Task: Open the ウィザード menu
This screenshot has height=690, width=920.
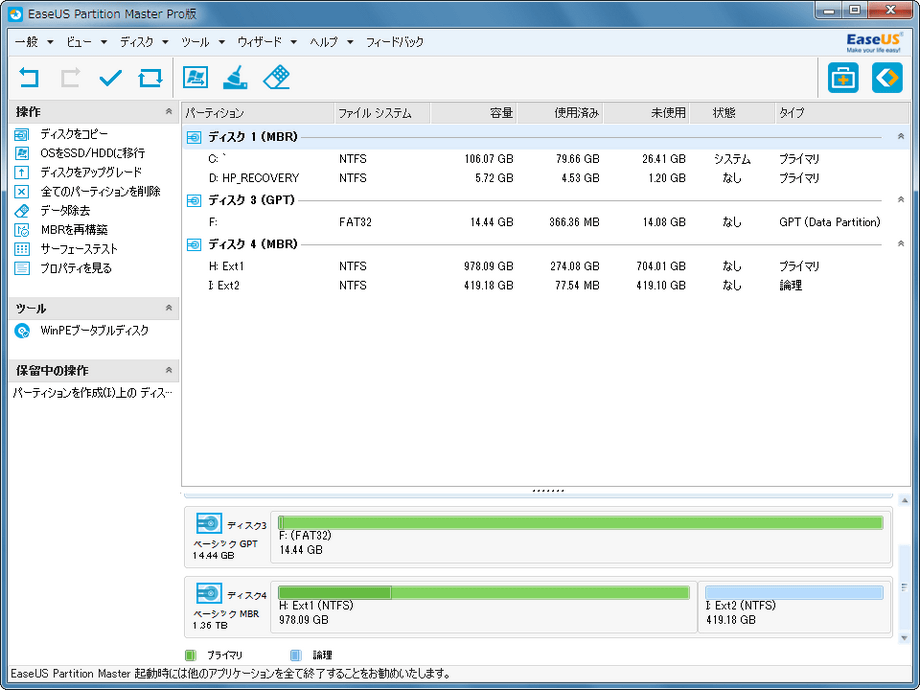Action: (x=267, y=42)
